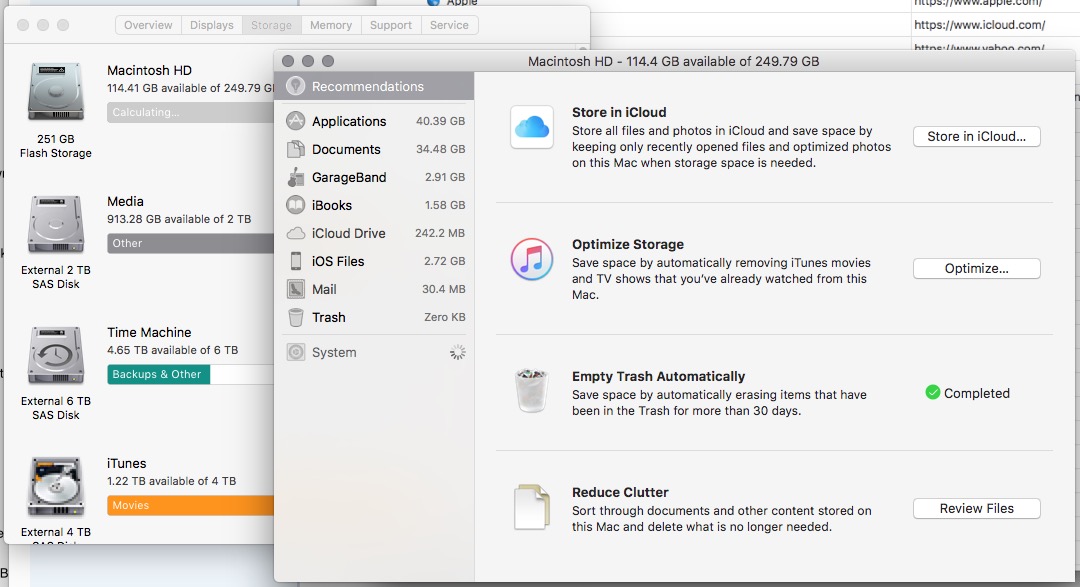
Task: Click the Media drive name
Action: [x=125, y=201]
